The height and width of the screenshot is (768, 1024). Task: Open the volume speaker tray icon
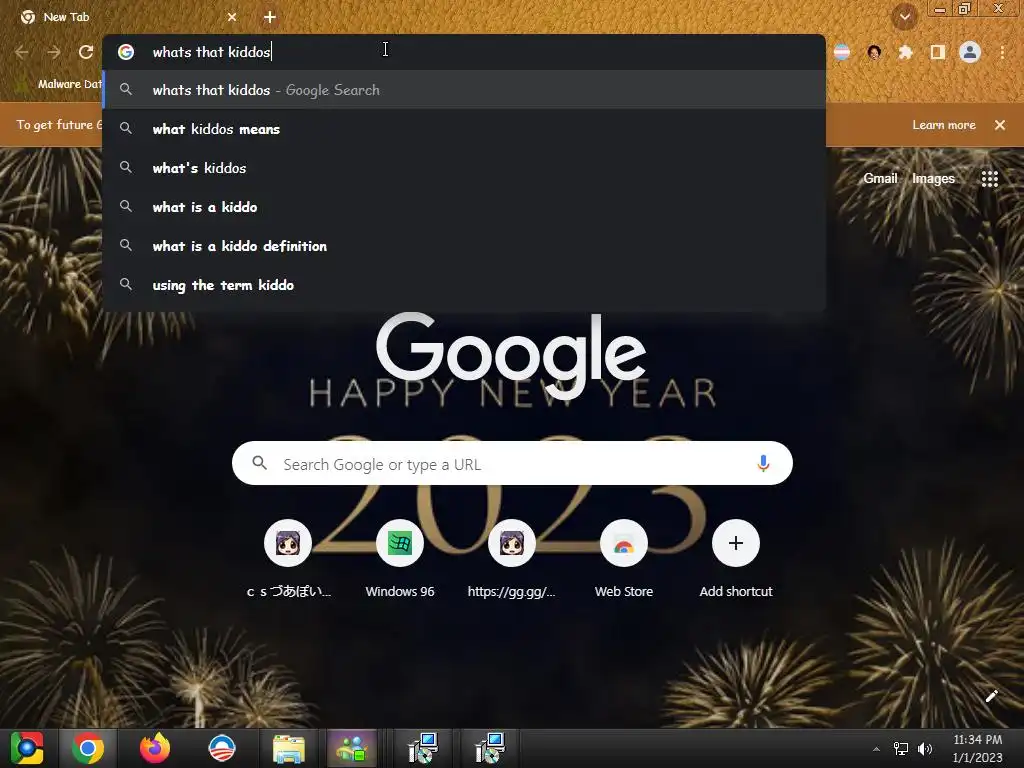point(925,749)
